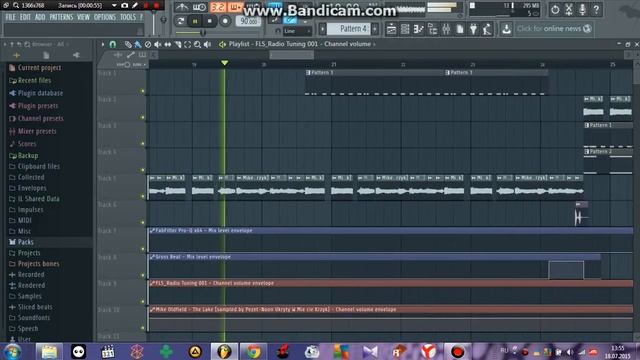Click the Playlist horizontal scrollbar thumb
Viewport: 640px width, 360px height.
291,55
